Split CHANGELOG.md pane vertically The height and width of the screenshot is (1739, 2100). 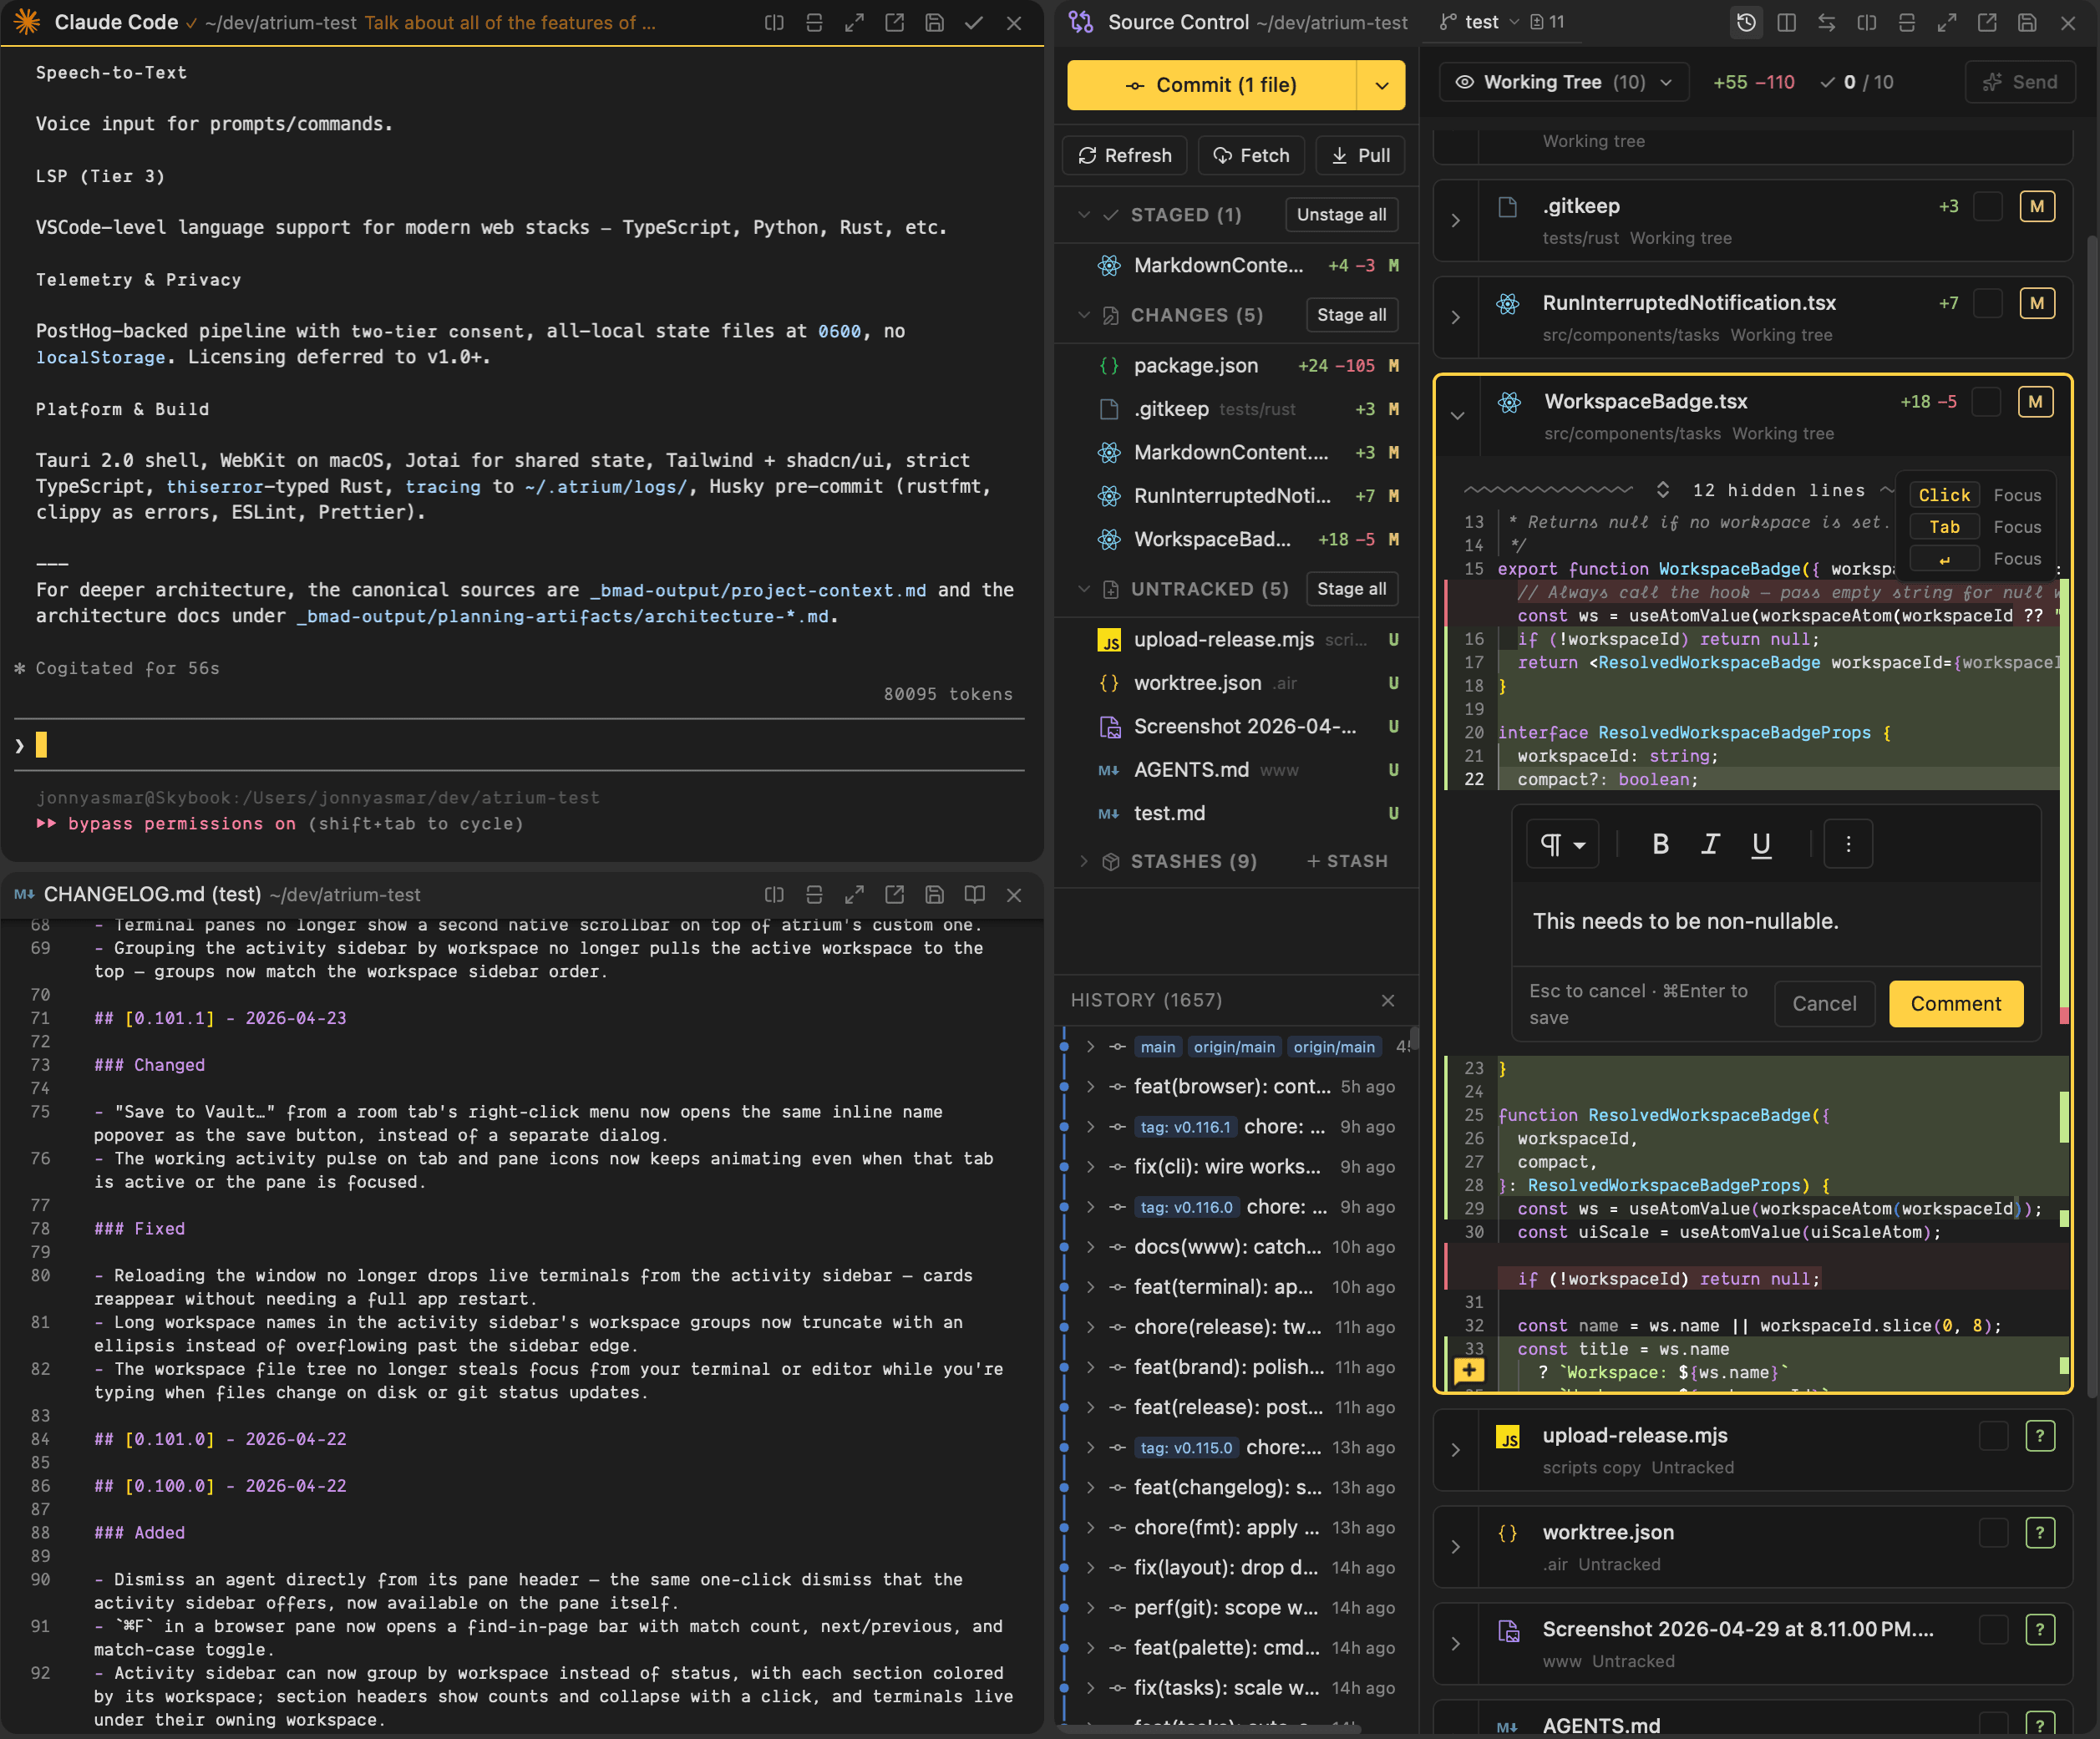coord(774,894)
